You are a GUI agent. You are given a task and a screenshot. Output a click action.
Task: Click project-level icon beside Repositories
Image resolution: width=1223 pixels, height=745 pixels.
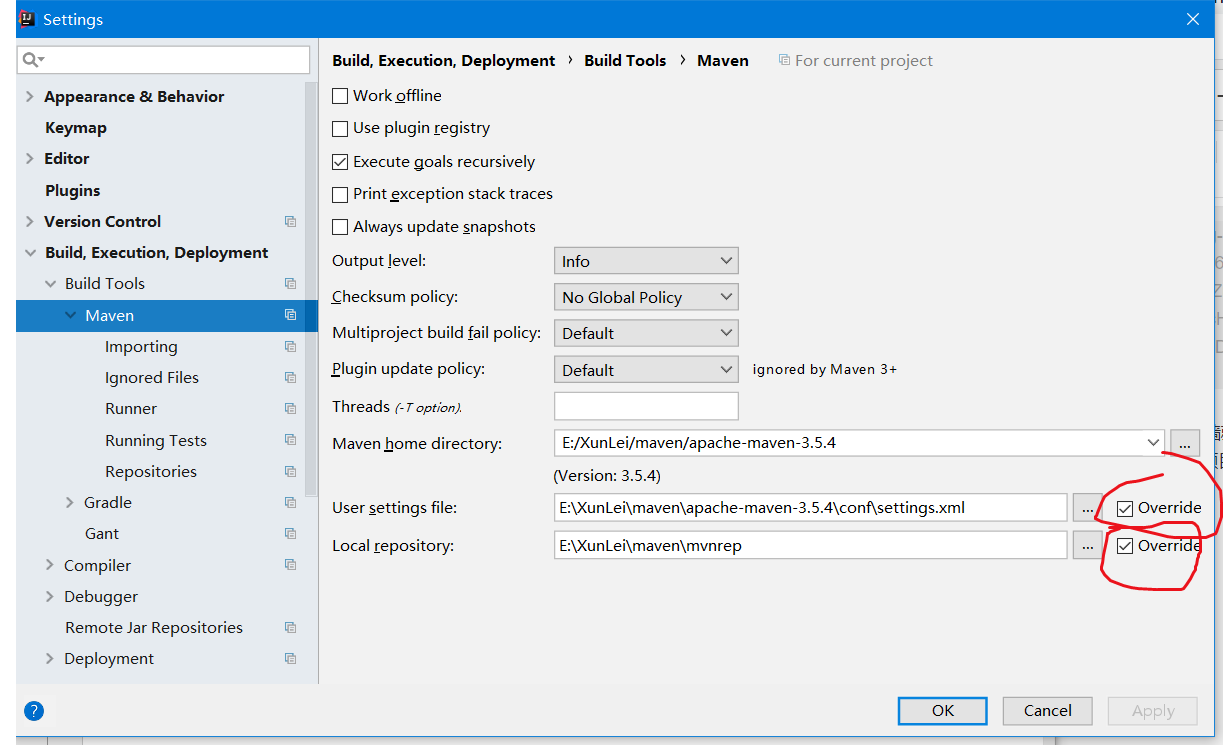(290, 471)
